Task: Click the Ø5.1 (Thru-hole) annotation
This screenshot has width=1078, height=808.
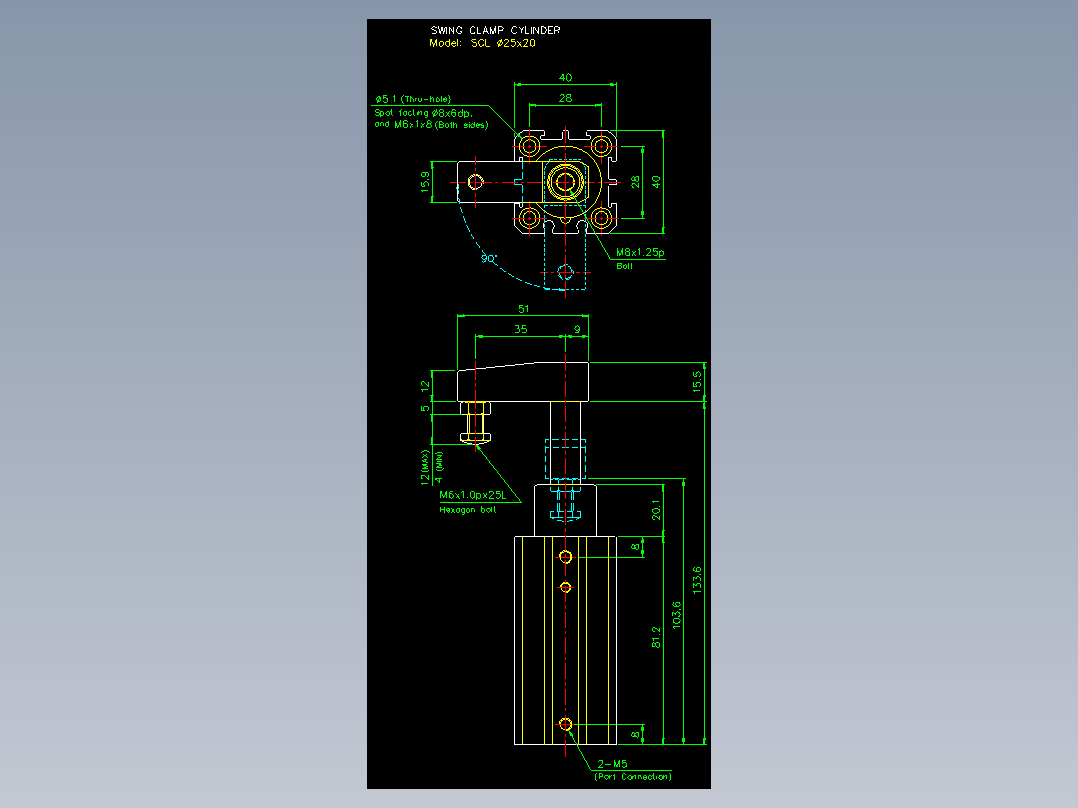Action: tap(413, 99)
